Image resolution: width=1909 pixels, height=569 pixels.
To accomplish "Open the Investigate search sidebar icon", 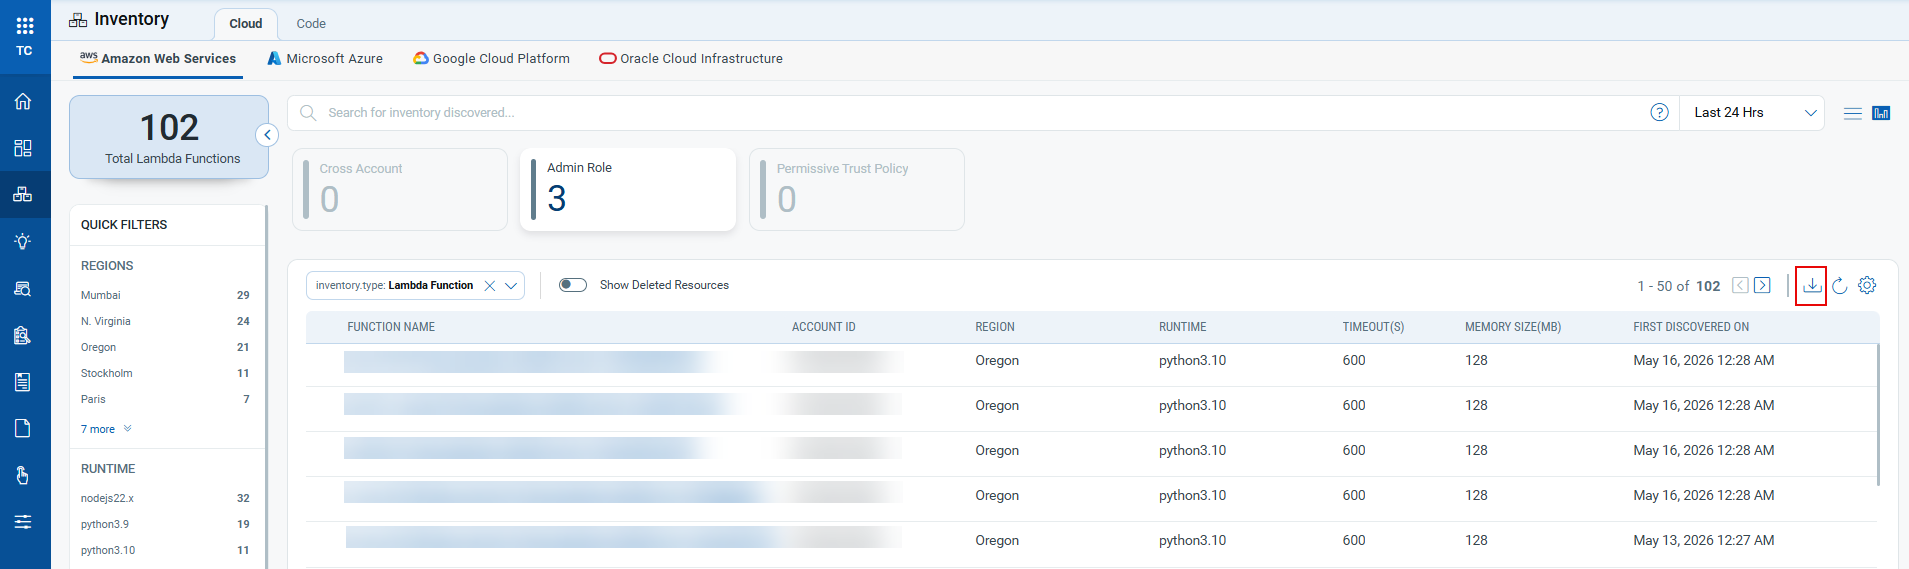I will (23, 288).
